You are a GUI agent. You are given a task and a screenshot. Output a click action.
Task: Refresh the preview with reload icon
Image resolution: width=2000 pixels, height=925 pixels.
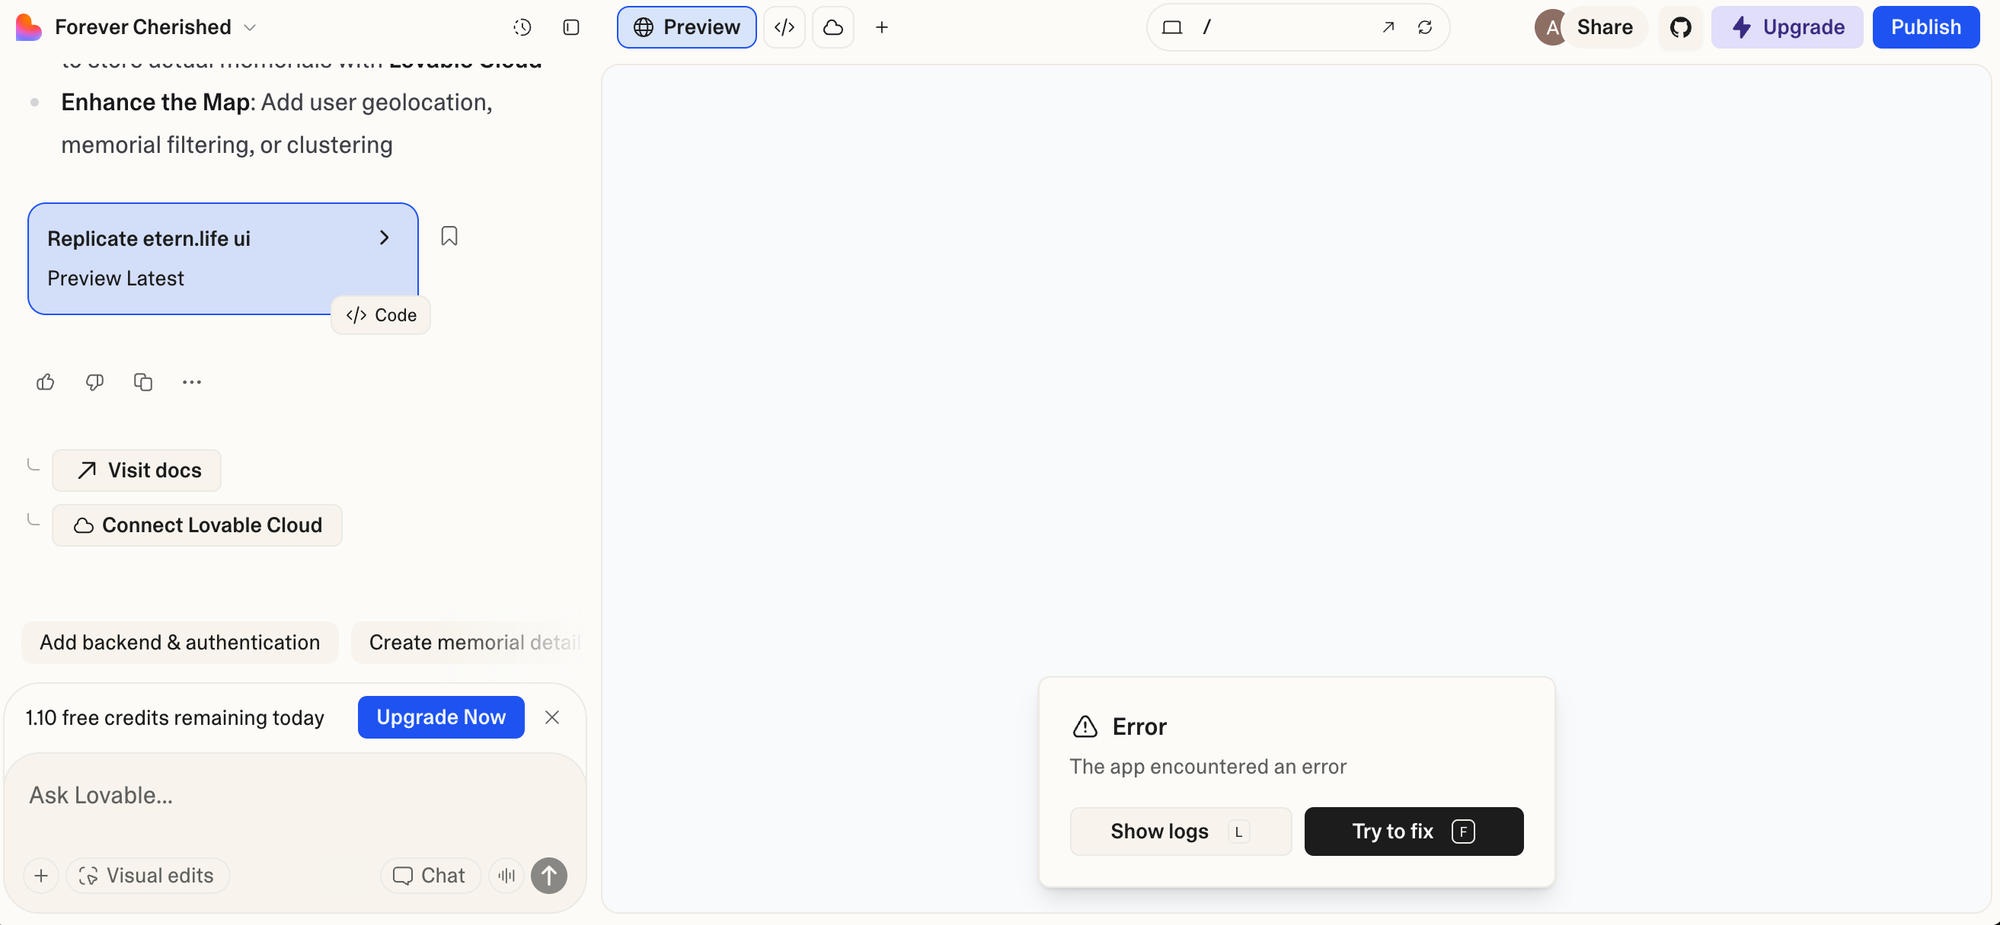[1425, 27]
